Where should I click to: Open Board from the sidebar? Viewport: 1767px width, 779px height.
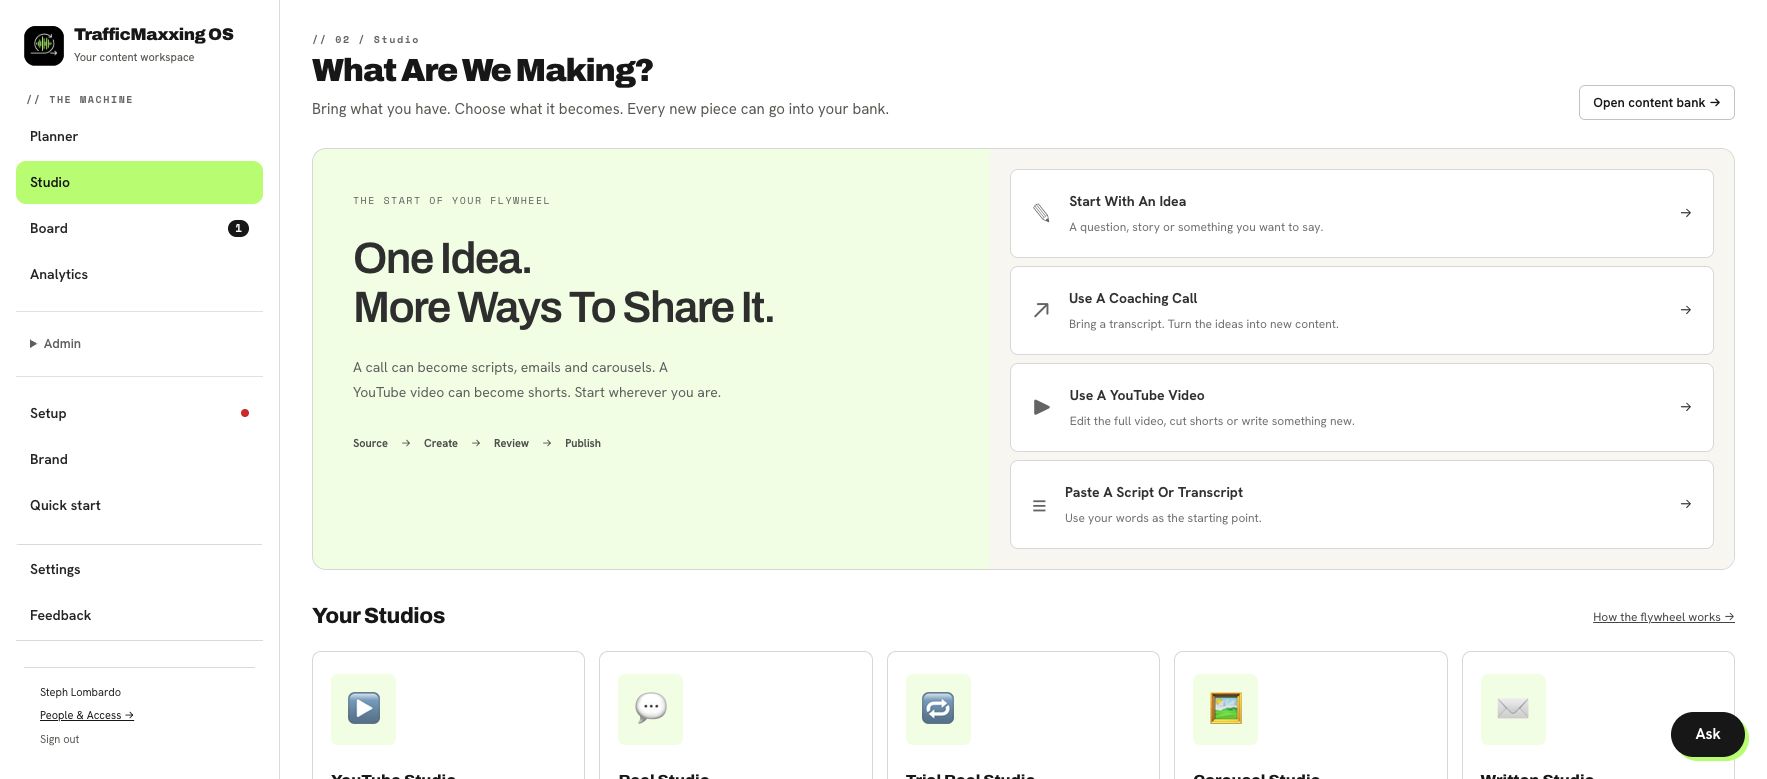139,228
